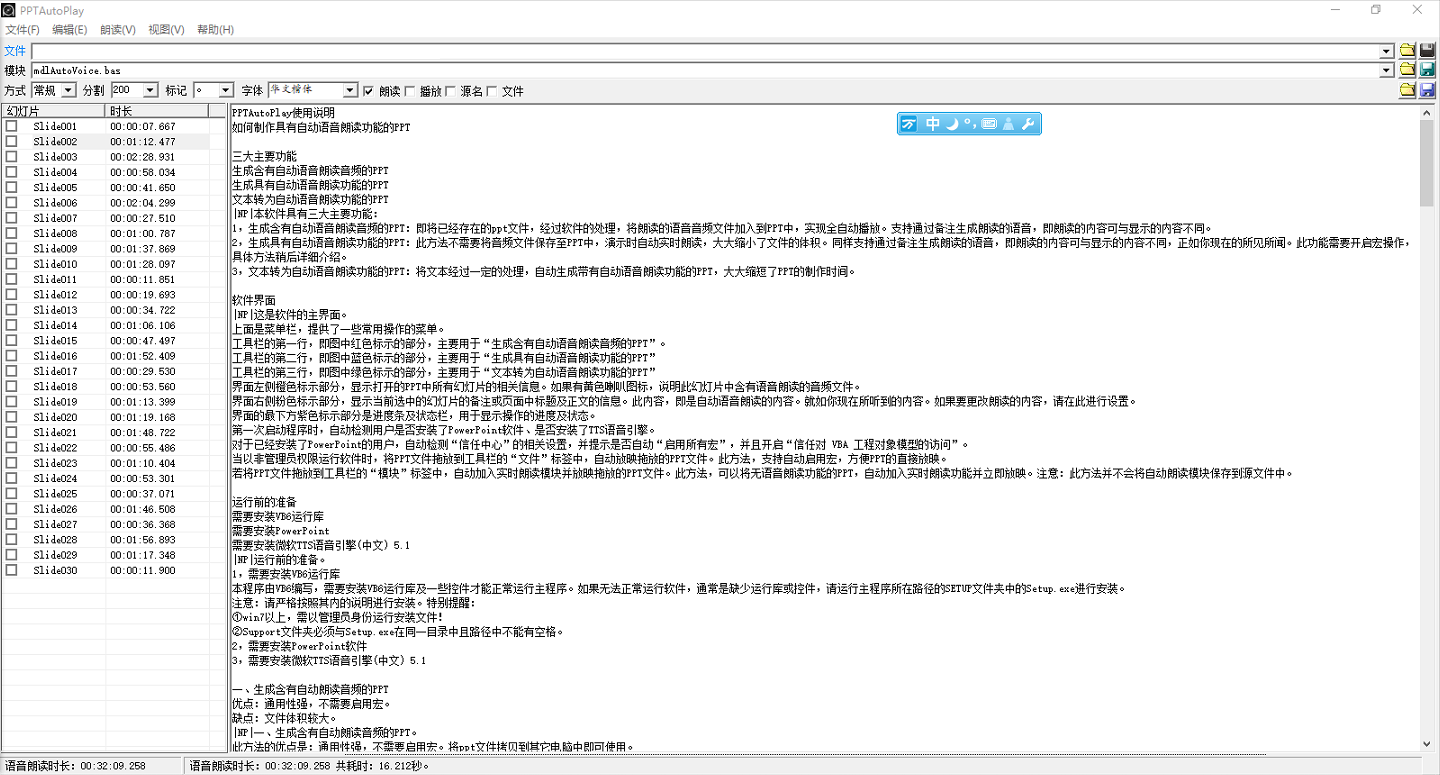Open the 朗读(V) menu
The width and height of the screenshot is (1440, 775).
[118, 29]
